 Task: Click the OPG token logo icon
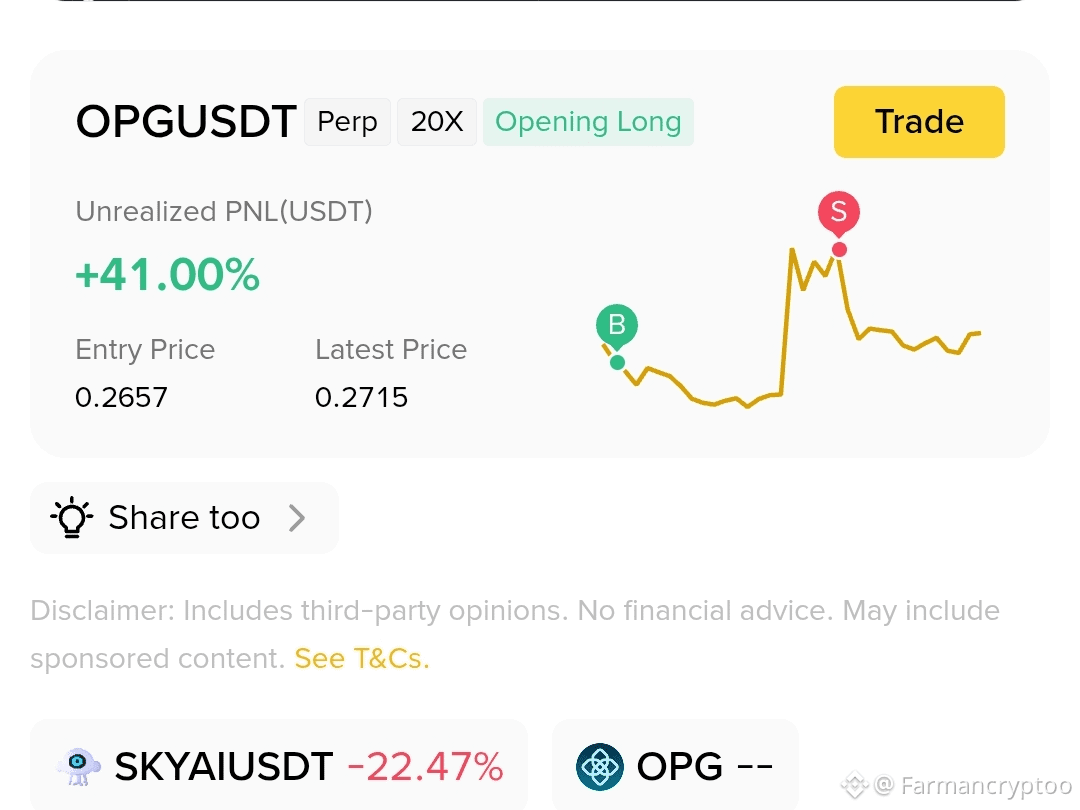(x=600, y=767)
